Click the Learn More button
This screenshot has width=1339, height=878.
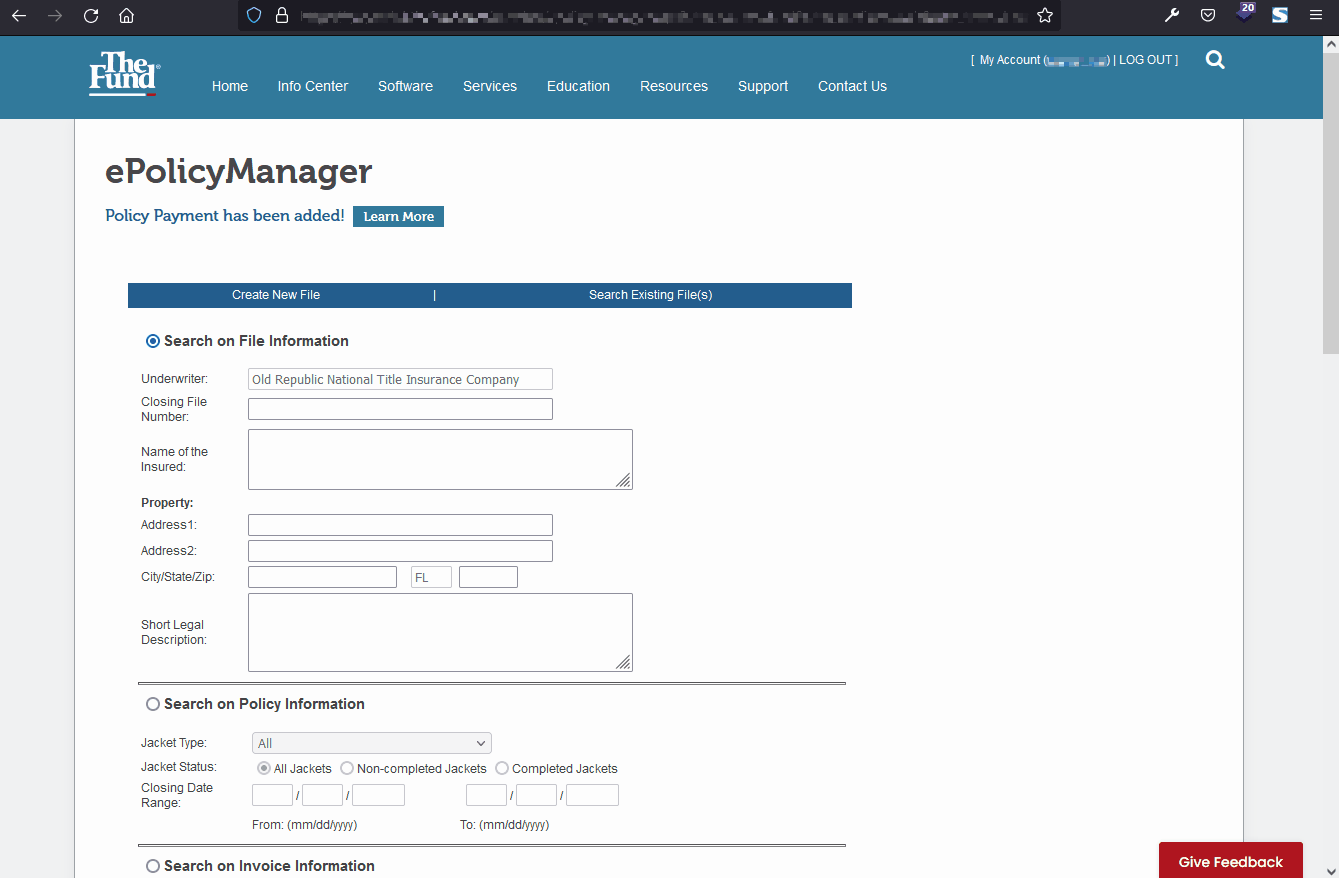point(398,216)
